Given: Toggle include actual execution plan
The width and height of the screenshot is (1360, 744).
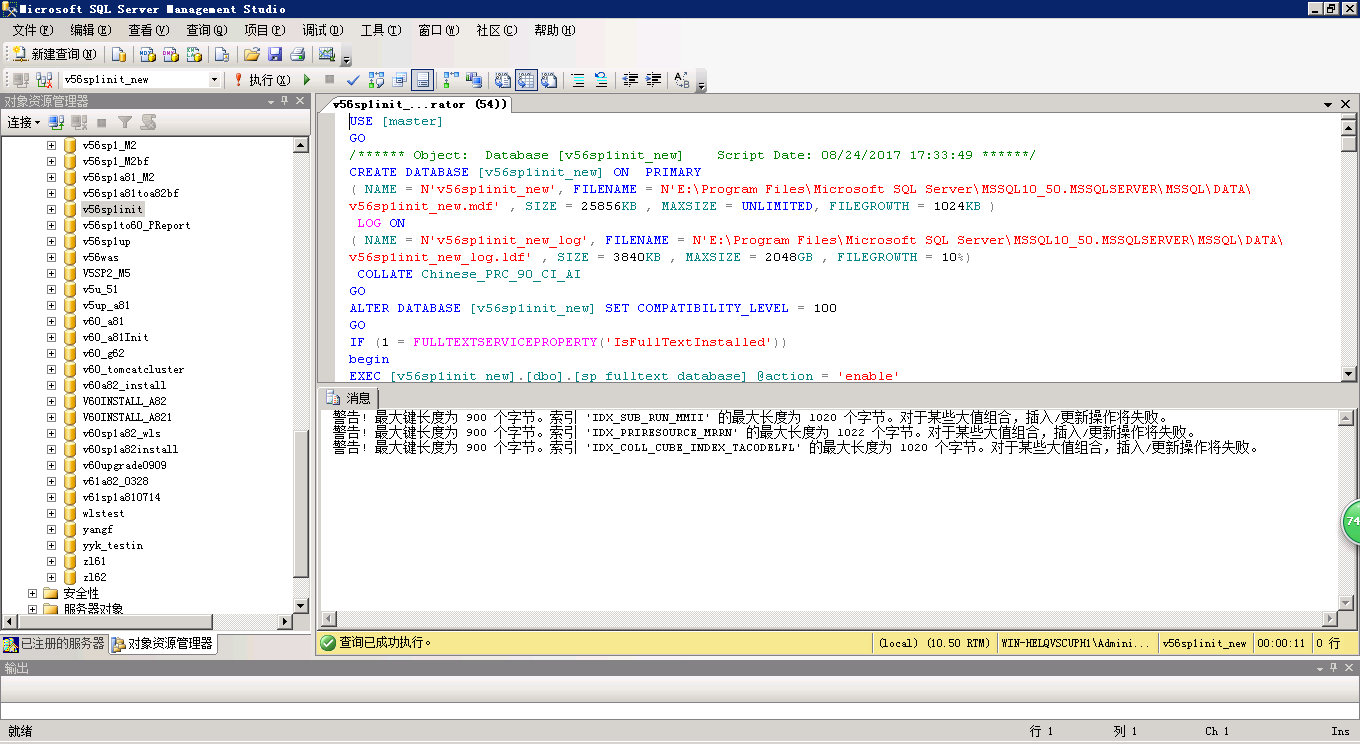Looking at the screenshot, I should [448, 79].
